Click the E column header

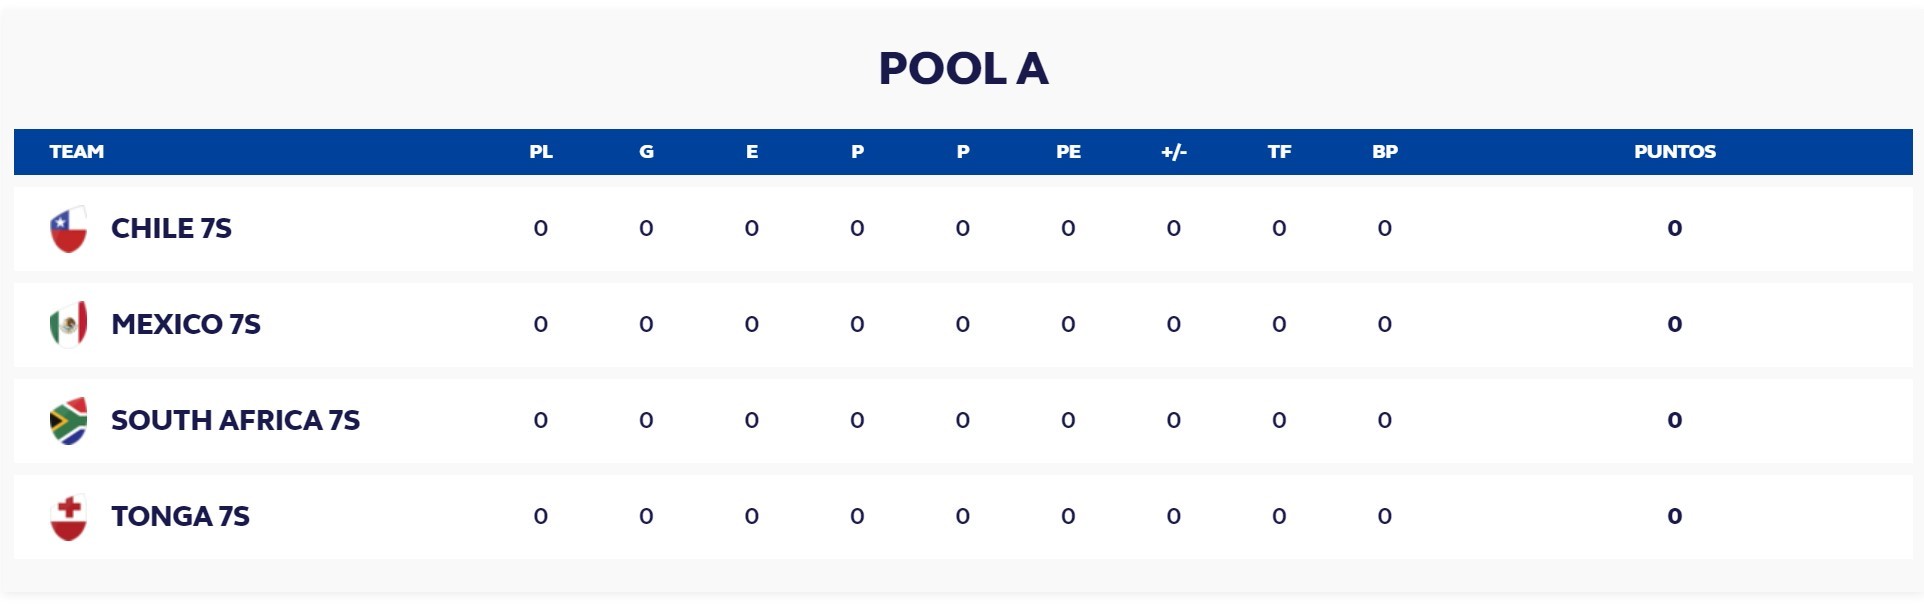752,152
